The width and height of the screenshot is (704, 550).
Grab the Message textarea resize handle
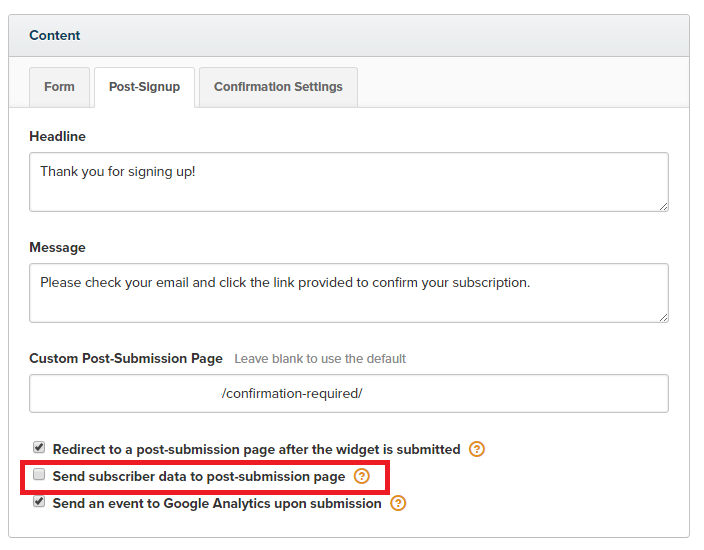(664, 317)
